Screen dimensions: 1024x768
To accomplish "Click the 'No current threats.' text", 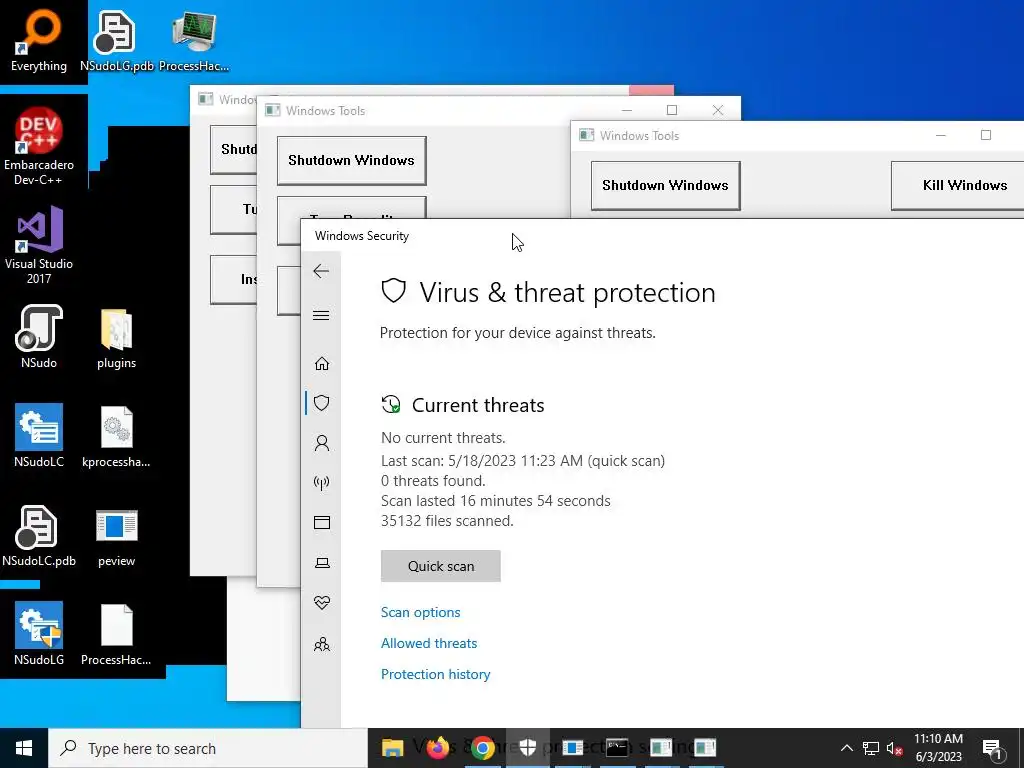I will coord(443,438).
